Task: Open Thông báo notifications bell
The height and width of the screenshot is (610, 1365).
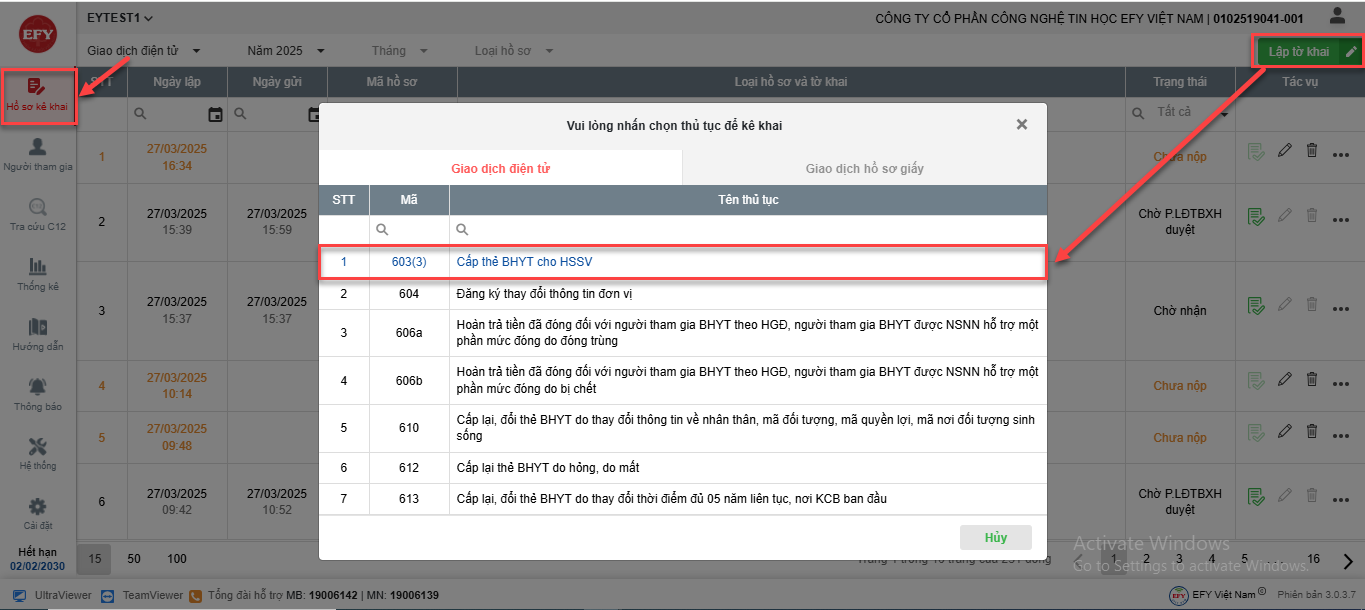Action: coord(38,394)
